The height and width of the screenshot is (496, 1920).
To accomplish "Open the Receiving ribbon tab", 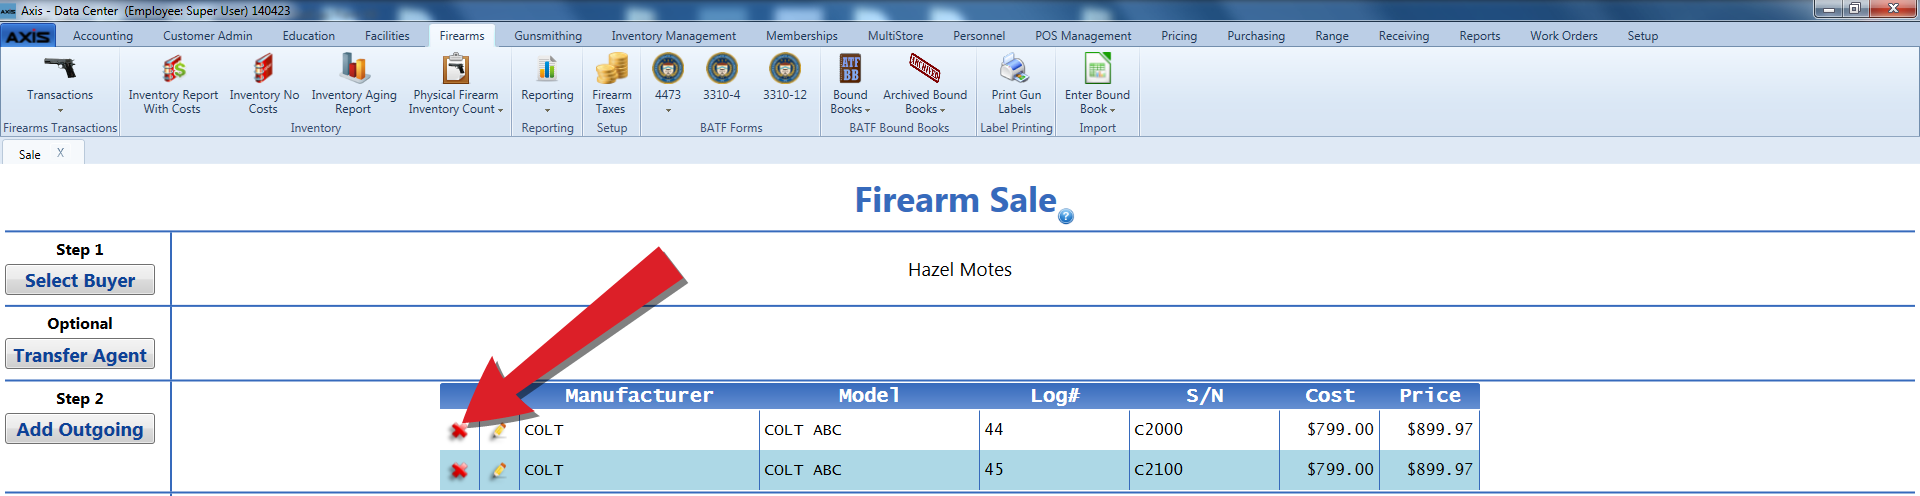I will pyautogui.click(x=1404, y=36).
